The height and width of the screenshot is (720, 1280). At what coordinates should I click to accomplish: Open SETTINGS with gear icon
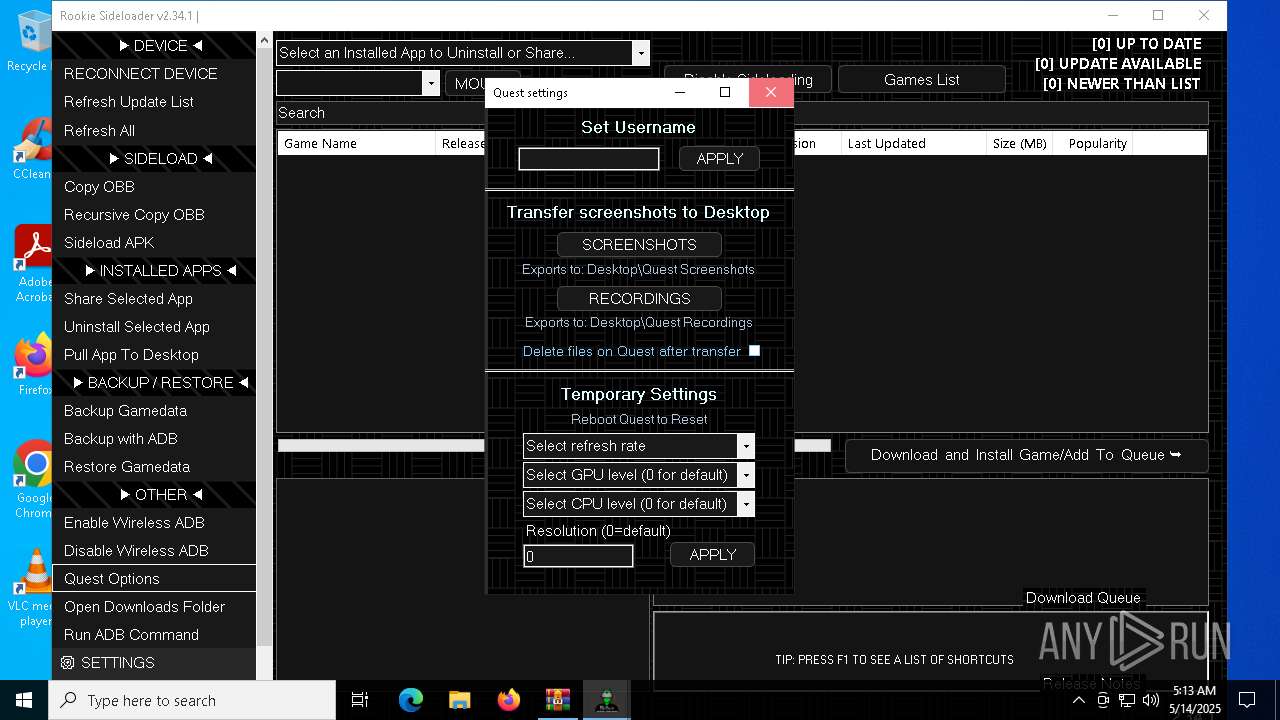[x=154, y=663]
